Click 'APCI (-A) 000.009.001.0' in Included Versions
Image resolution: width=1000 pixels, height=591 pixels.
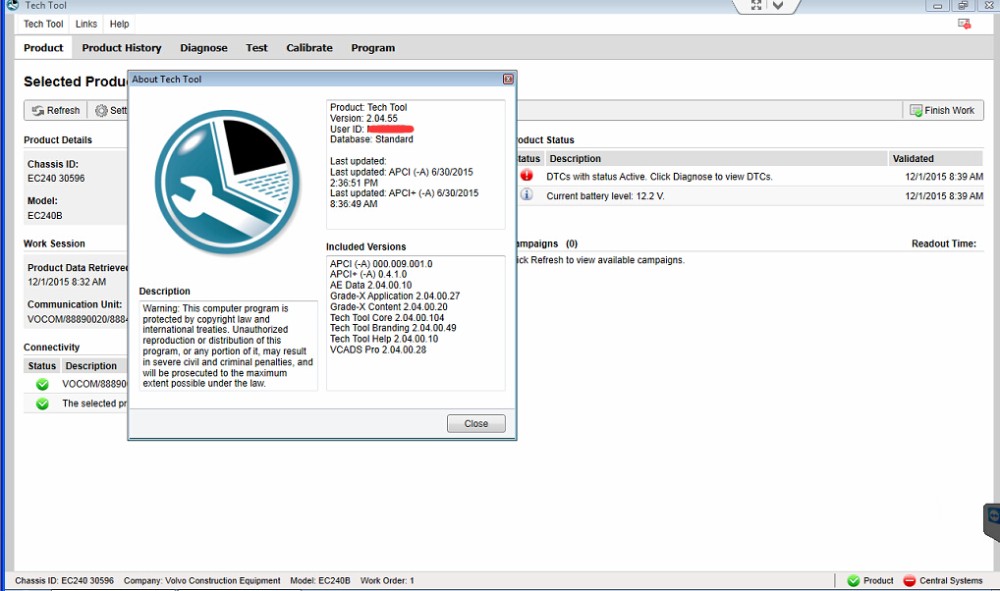381,263
